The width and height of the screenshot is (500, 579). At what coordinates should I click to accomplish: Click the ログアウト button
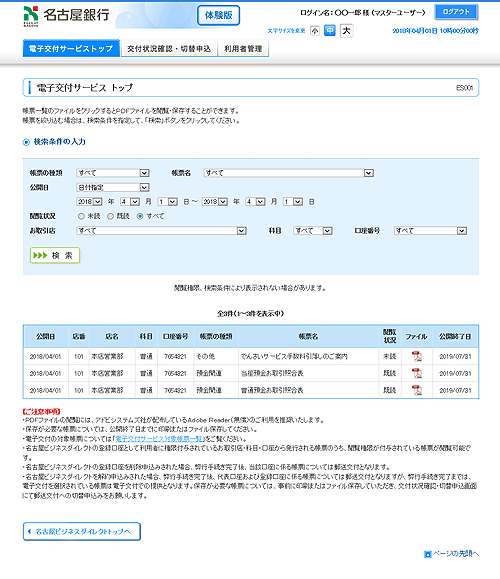[456, 12]
